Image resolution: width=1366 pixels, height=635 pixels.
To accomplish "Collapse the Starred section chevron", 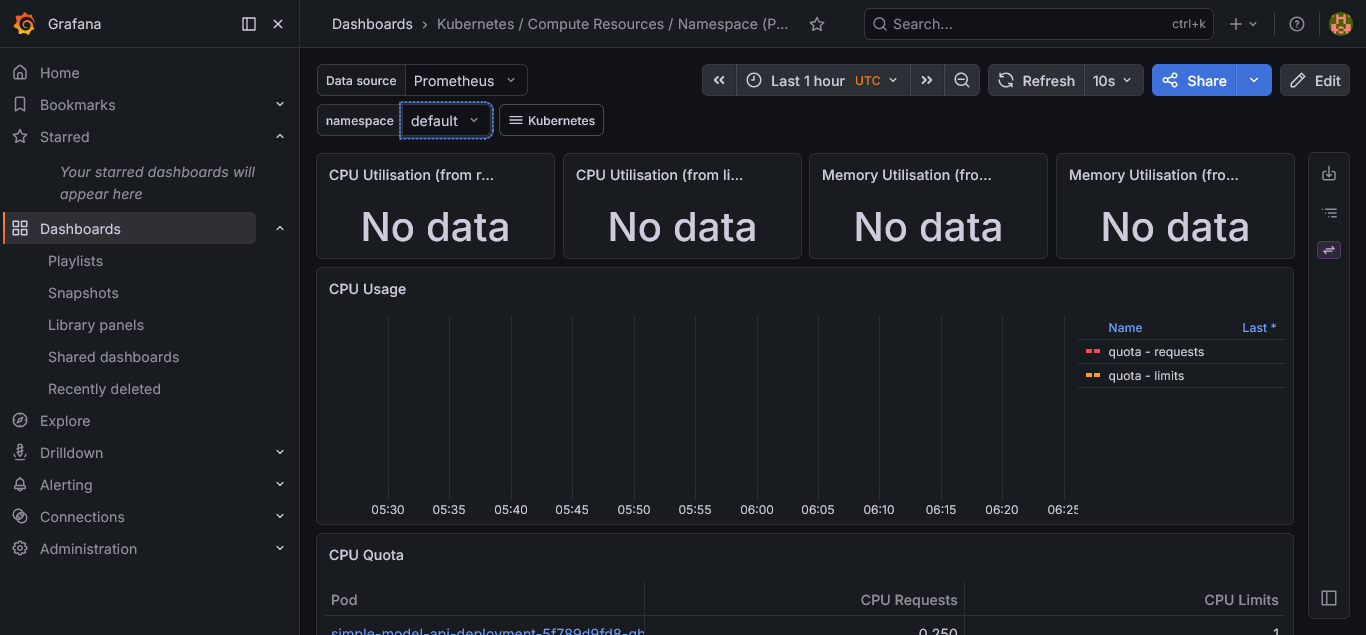I will coord(280,137).
